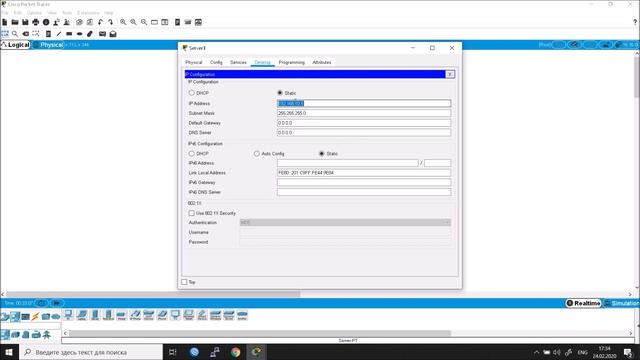The image size is (640, 360).
Task: Add a Simple PDU envelope
Action: click(102, 34)
